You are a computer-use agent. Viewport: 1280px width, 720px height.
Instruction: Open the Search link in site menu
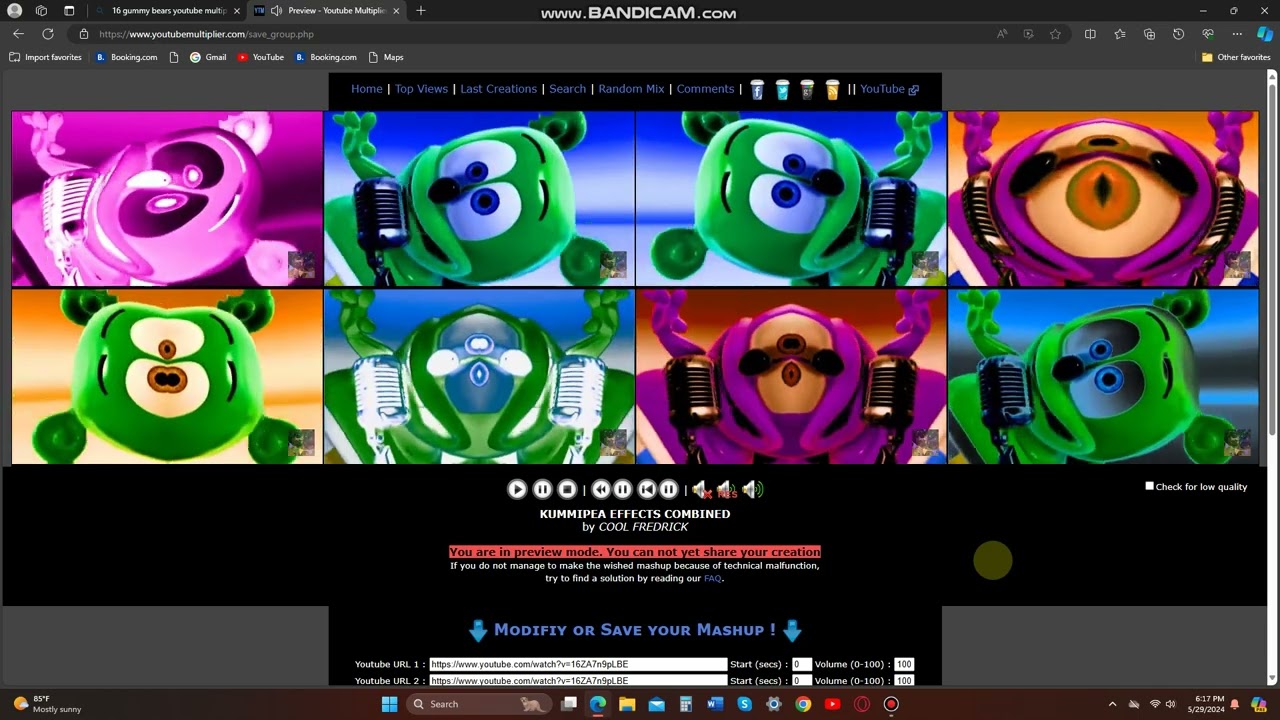pyautogui.click(x=567, y=89)
